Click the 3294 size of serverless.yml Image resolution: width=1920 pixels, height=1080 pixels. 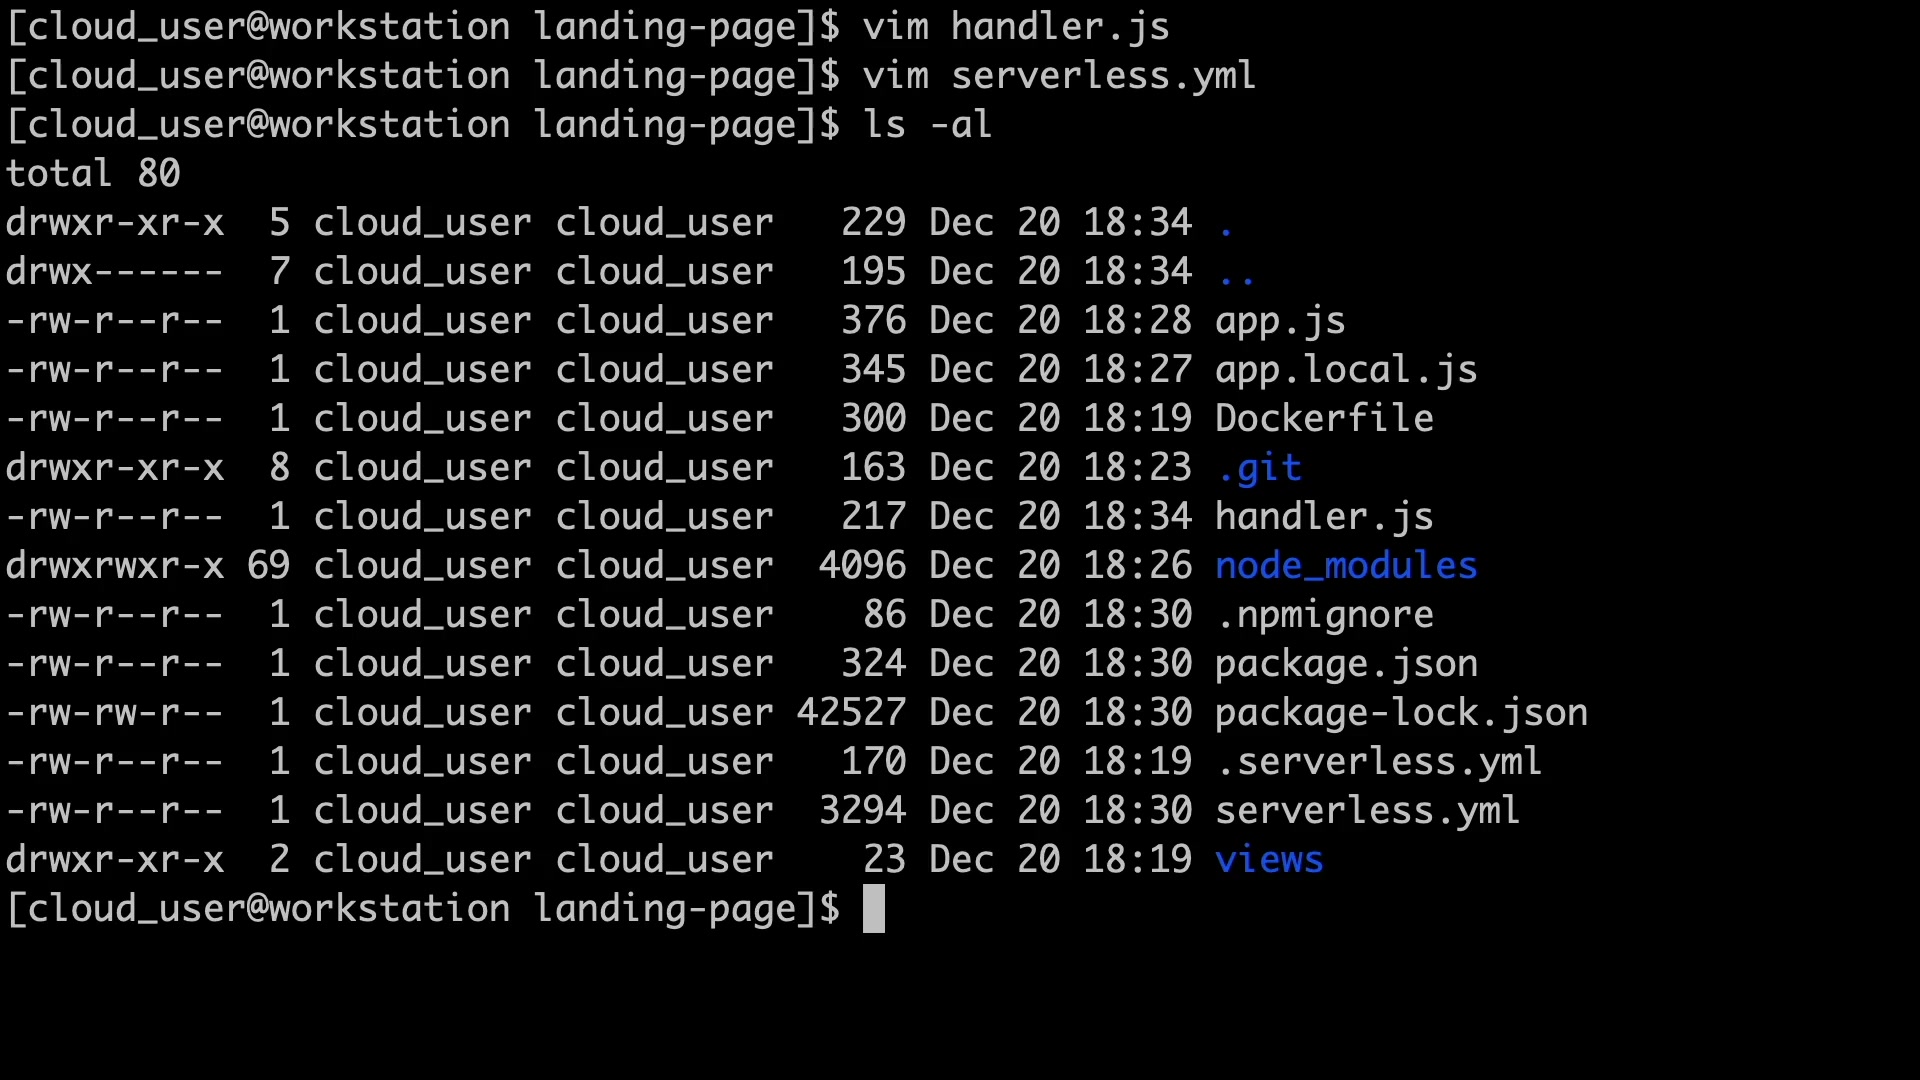(x=862, y=811)
